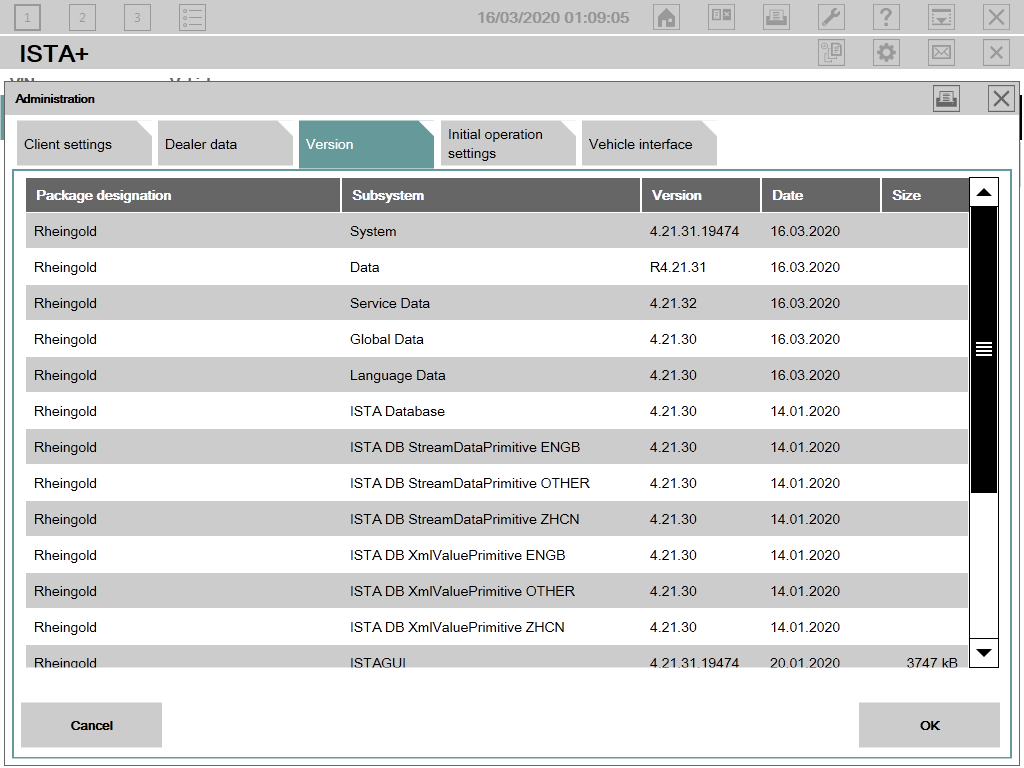Click the Date column header

[x=821, y=195]
